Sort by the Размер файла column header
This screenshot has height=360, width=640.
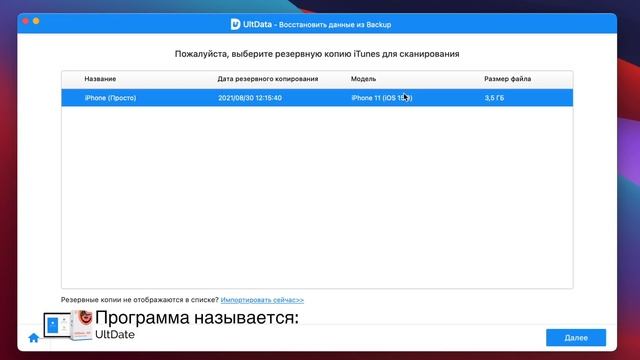point(507,79)
